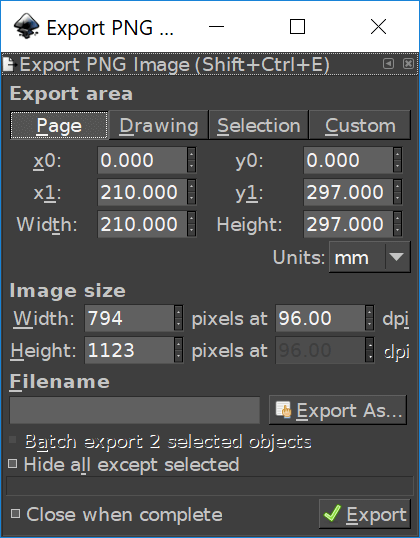Increase the x0 value with stepper arrow
Screen dimensions: 420x538
point(191,154)
